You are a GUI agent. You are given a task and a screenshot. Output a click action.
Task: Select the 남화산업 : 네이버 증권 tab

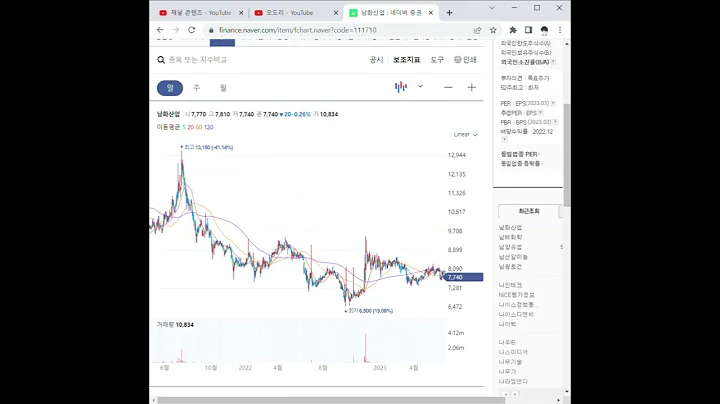(x=390, y=13)
